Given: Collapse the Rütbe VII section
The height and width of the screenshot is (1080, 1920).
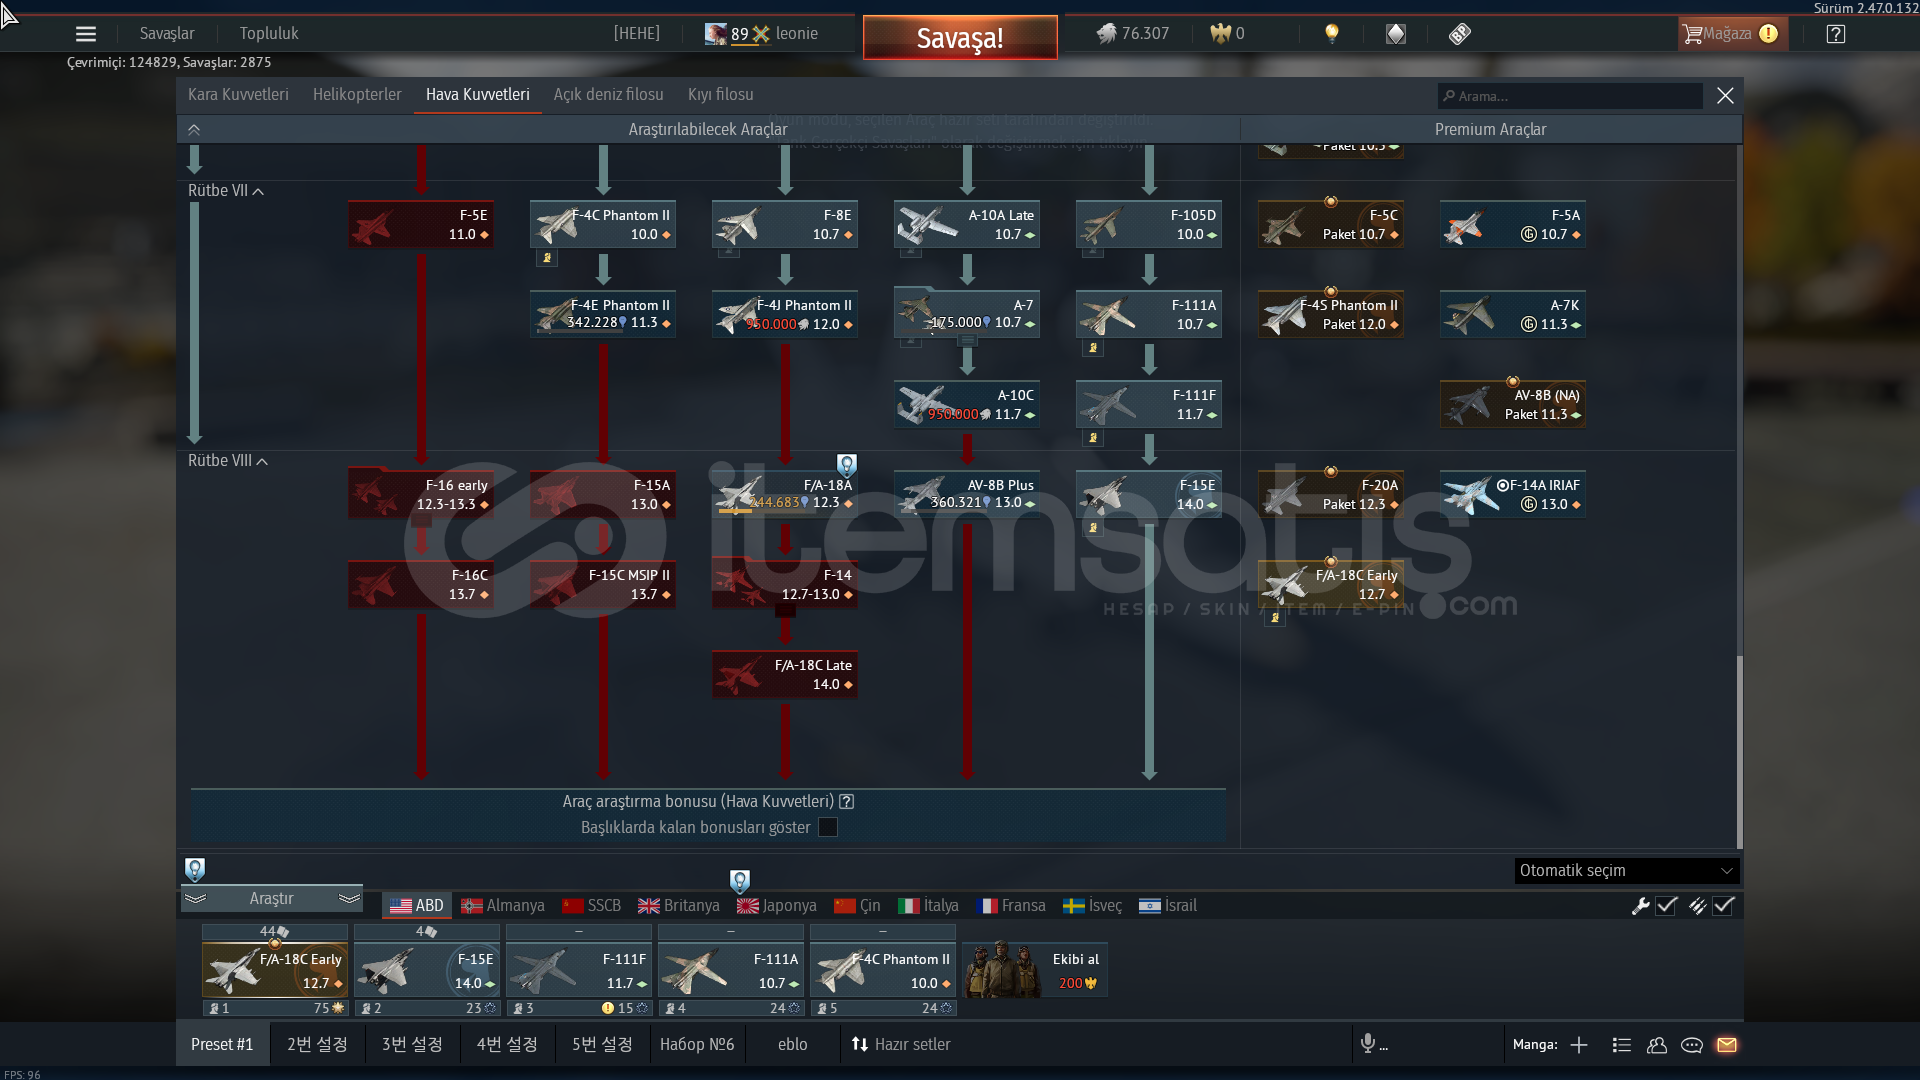Looking at the screenshot, I should pyautogui.click(x=226, y=191).
